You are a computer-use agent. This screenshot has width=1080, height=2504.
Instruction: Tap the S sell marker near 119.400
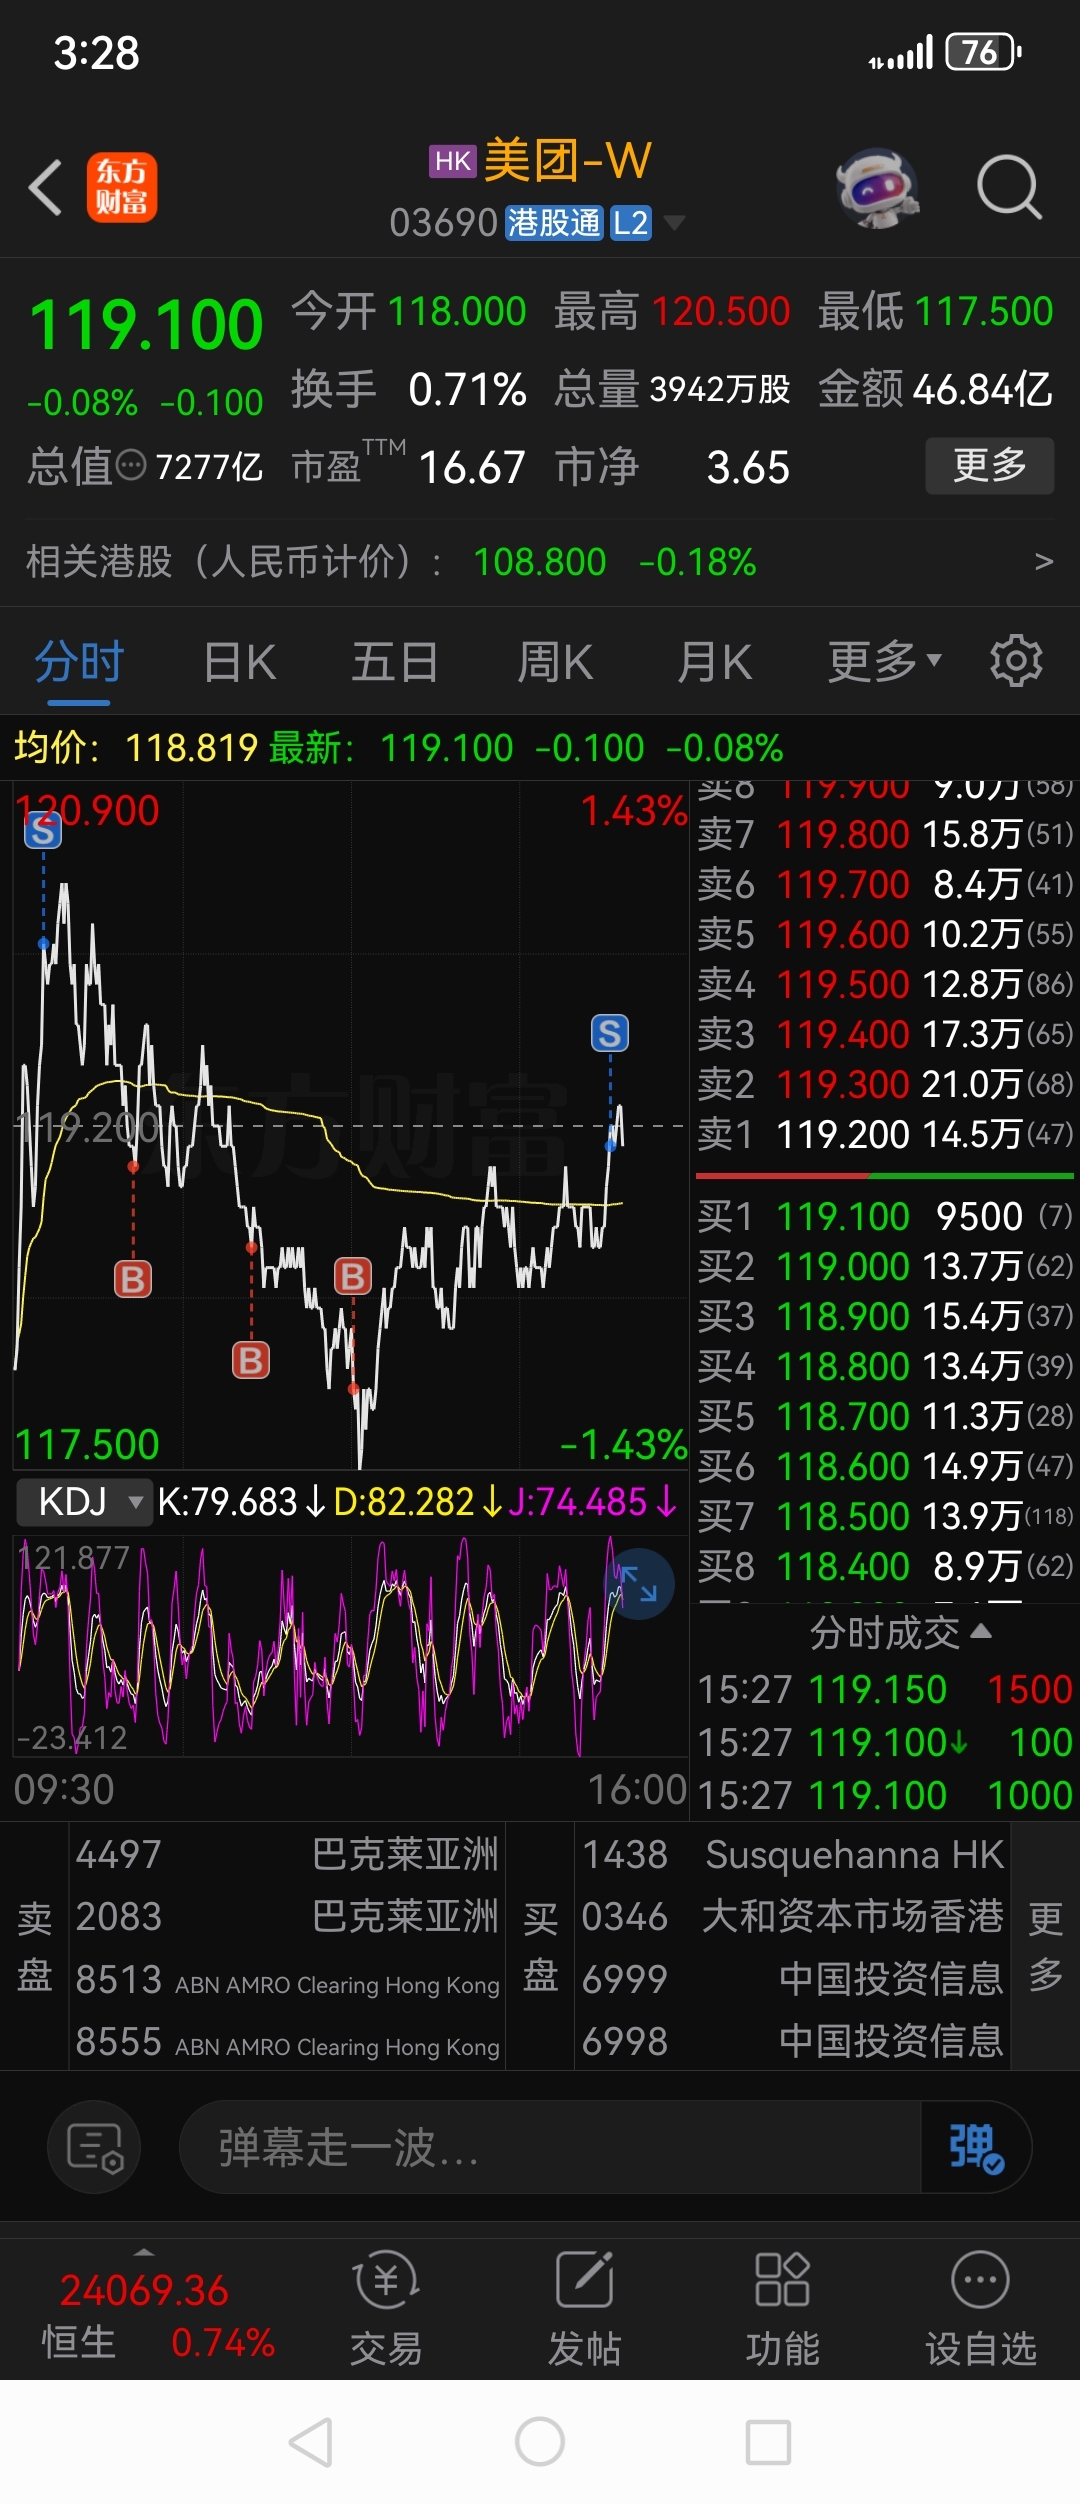coord(610,1033)
